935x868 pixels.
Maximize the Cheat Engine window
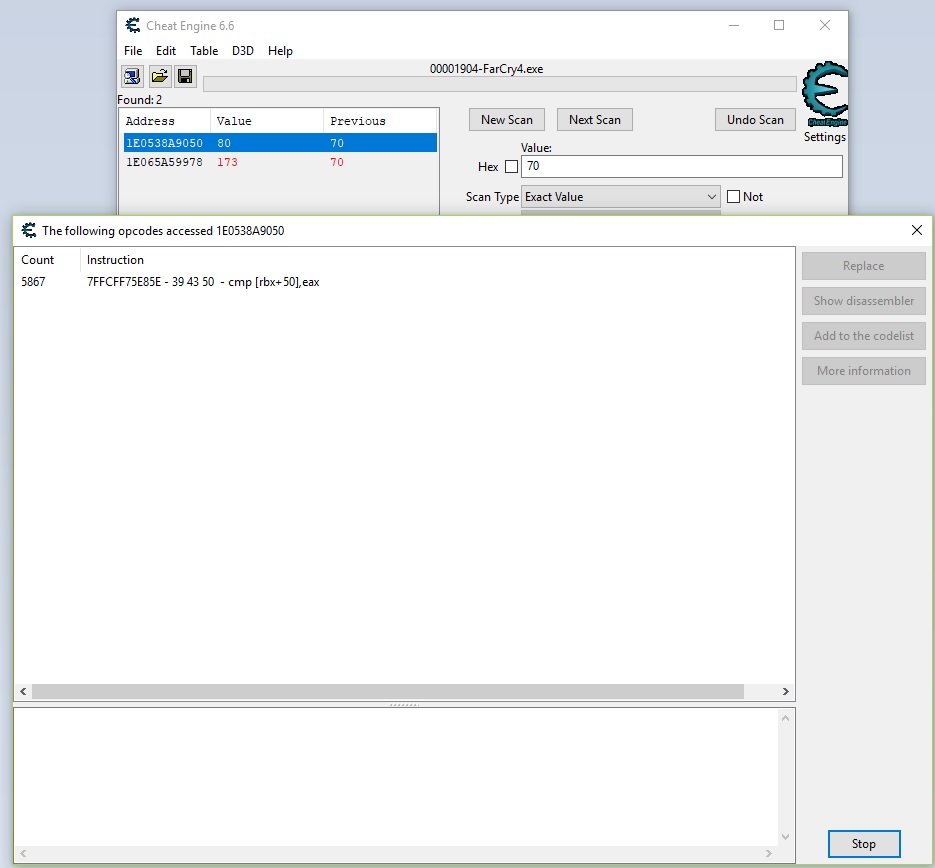(779, 25)
